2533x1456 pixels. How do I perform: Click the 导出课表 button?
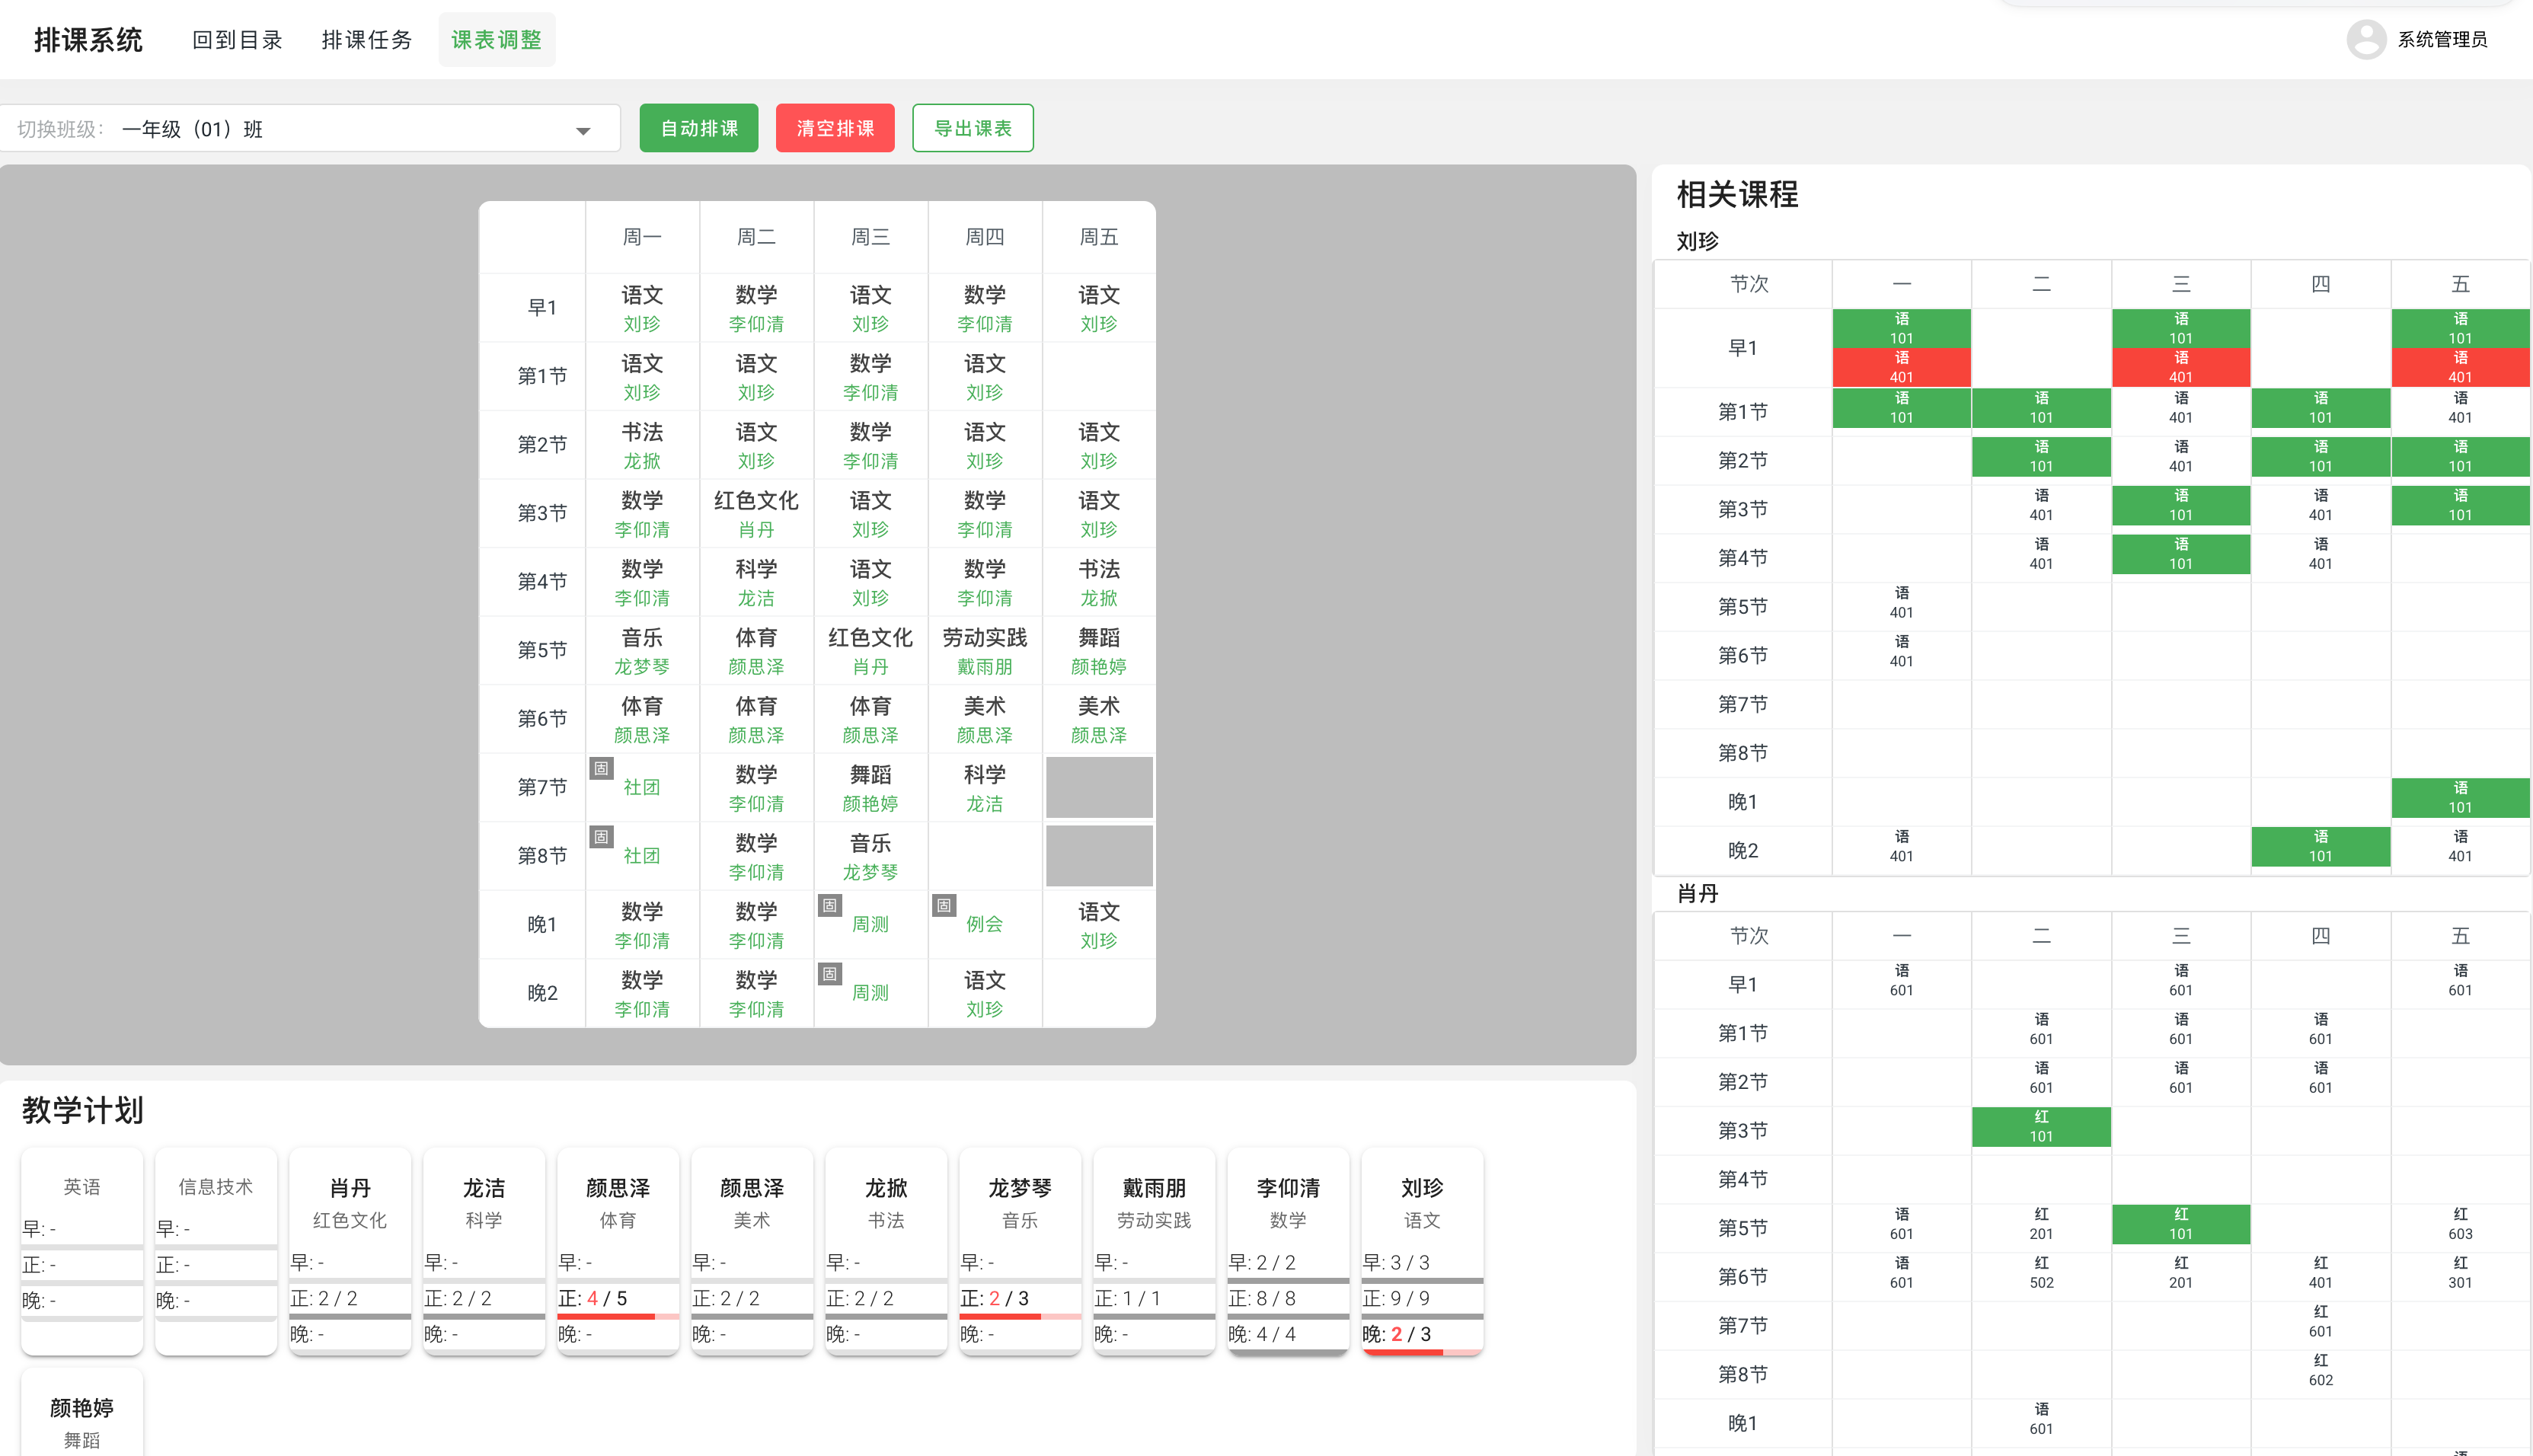[x=972, y=128]
